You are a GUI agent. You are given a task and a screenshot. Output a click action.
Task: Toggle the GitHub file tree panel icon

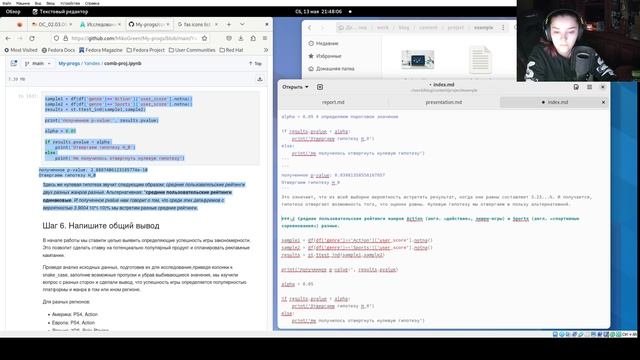click(x=14, y=64)
